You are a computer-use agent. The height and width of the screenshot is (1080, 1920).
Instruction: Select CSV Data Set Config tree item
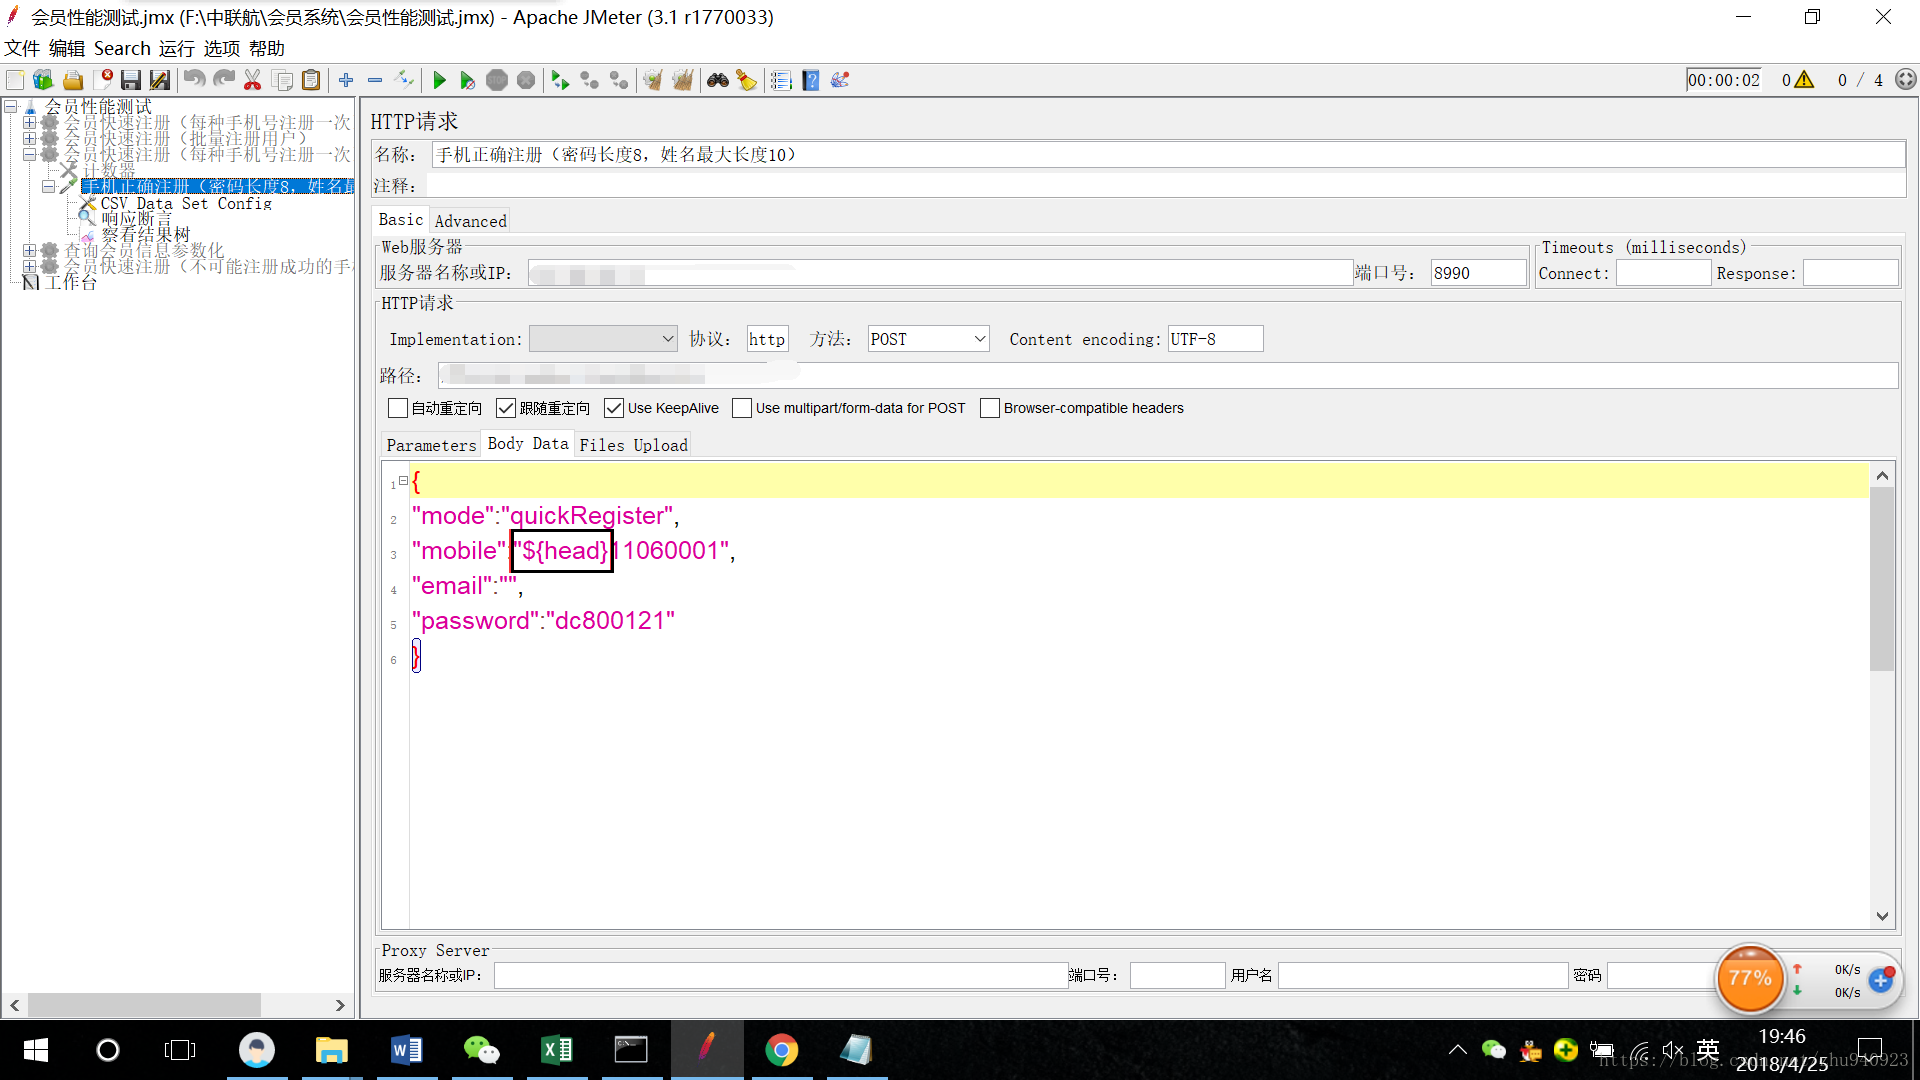[x=186, y=203]
